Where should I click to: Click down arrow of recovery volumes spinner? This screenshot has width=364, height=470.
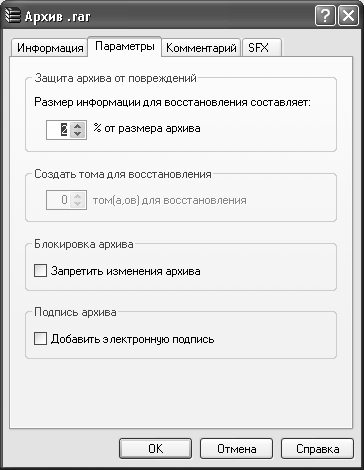pos(77,204)
